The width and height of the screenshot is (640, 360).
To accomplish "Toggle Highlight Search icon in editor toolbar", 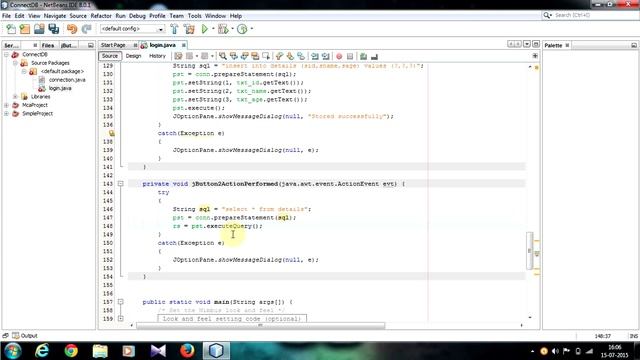I will tap(255, 56).
